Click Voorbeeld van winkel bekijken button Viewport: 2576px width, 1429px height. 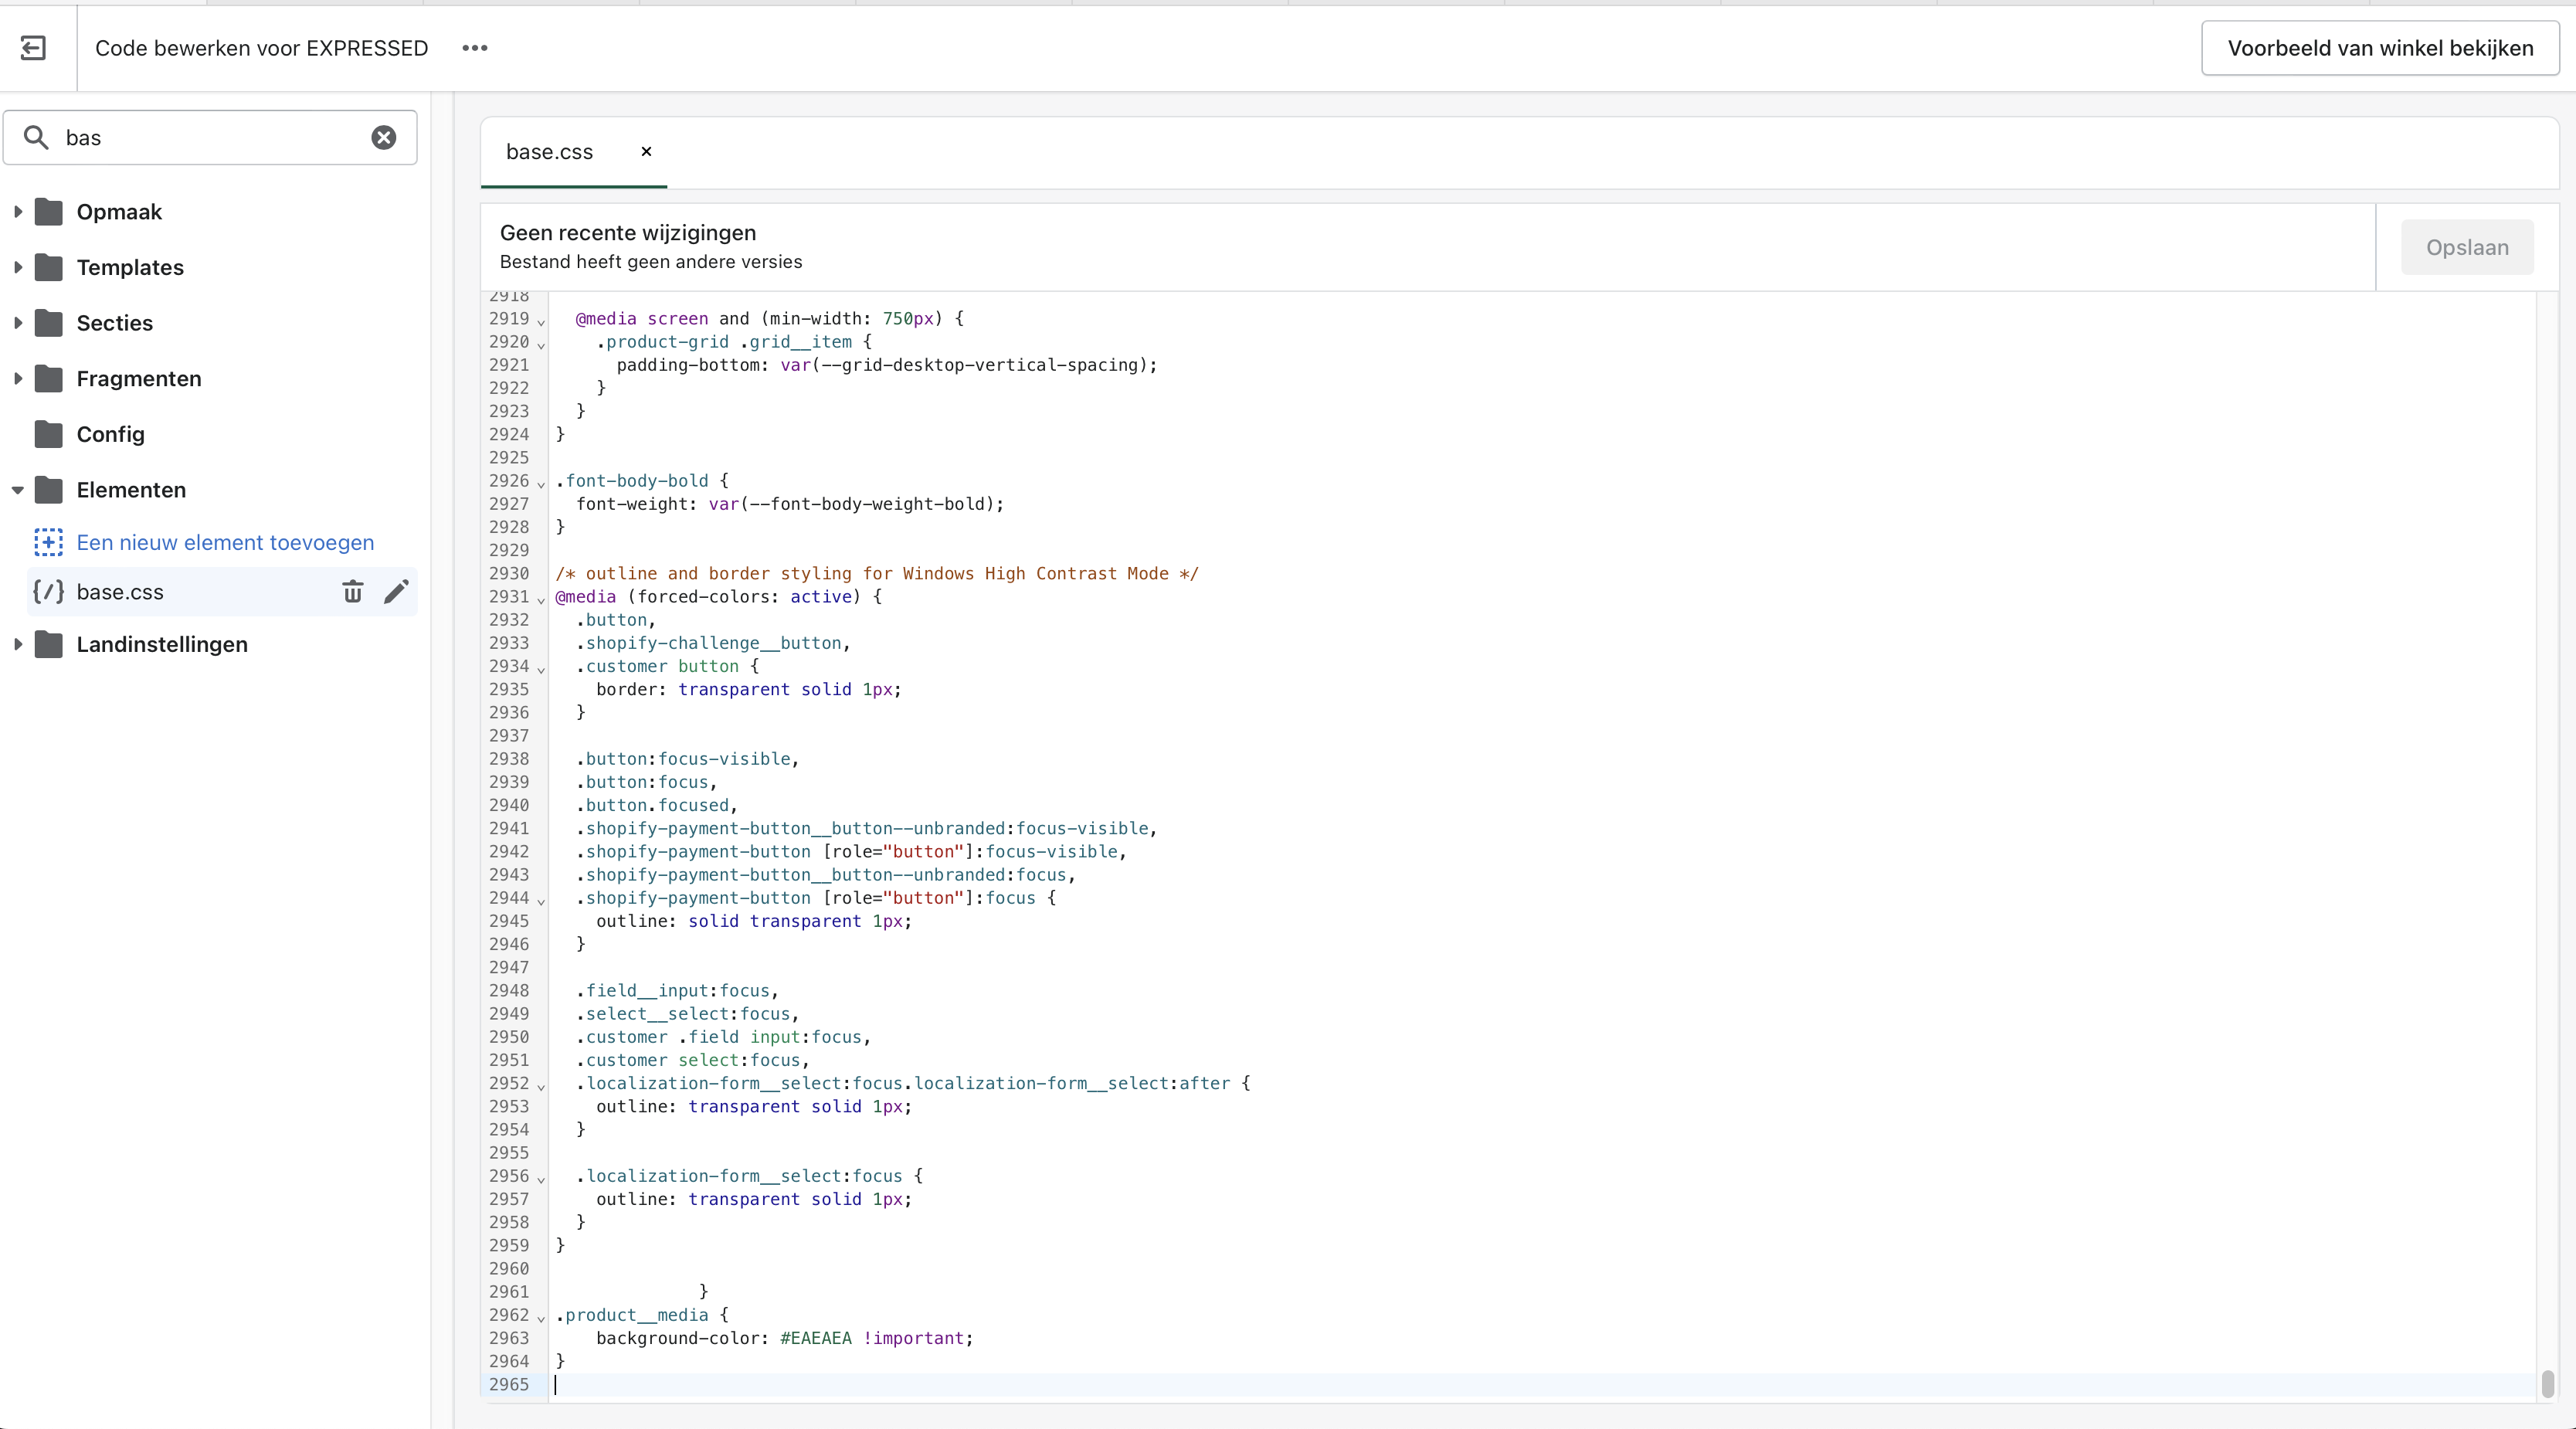coord(2380,48)
